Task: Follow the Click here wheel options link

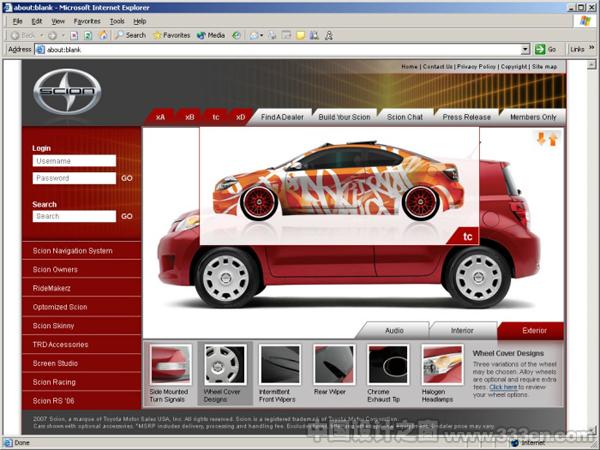Action: click(503, 387)
